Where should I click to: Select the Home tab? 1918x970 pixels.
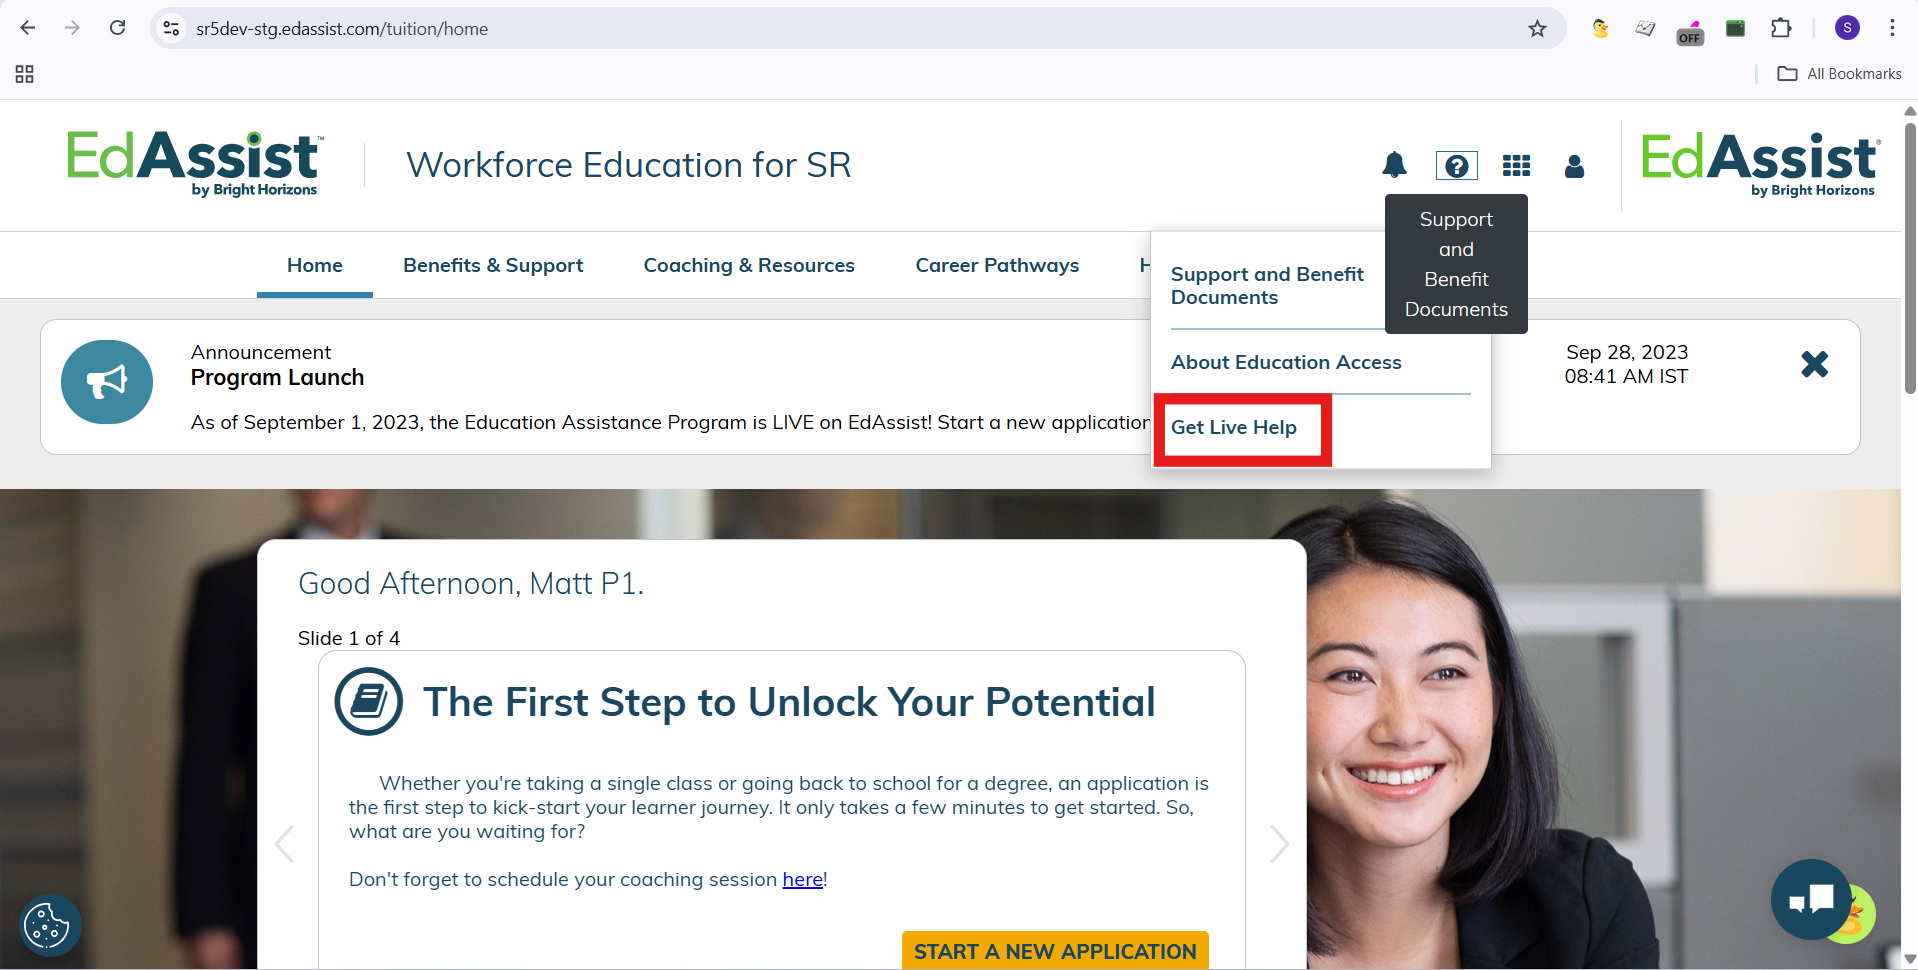(x=315, y=265)
